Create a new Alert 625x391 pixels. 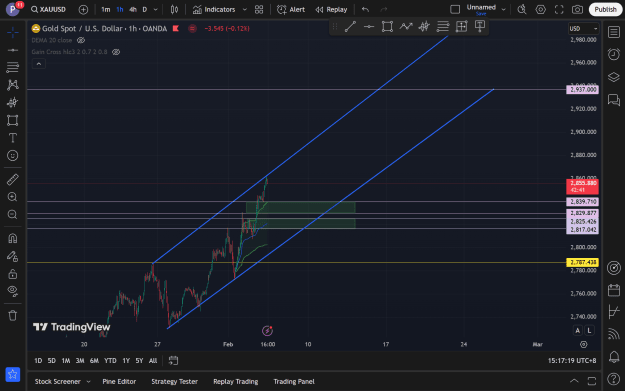(x=291, y=10)
